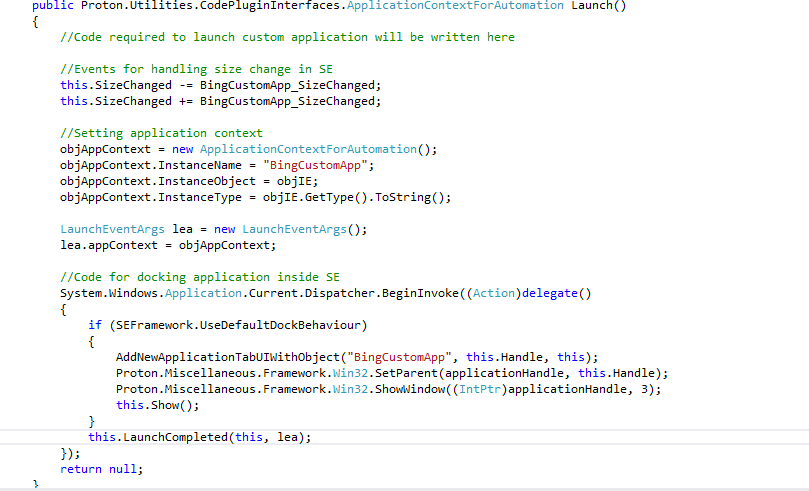Viewport: 809px width, 491px height.
Task: Click the line 'objAppContext = new ApplicationContextForAutomation();'
Action: (248, 149)
